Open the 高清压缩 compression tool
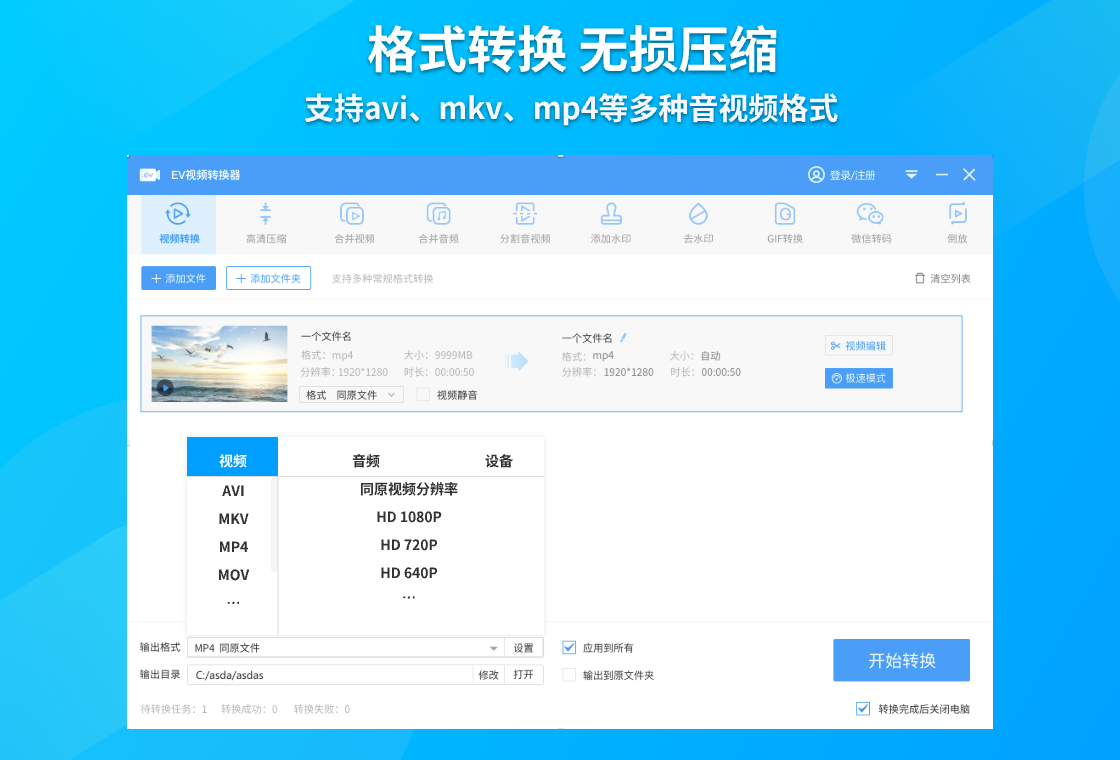The width and height of the screenshot is (1120, 760). coord(266,224)
